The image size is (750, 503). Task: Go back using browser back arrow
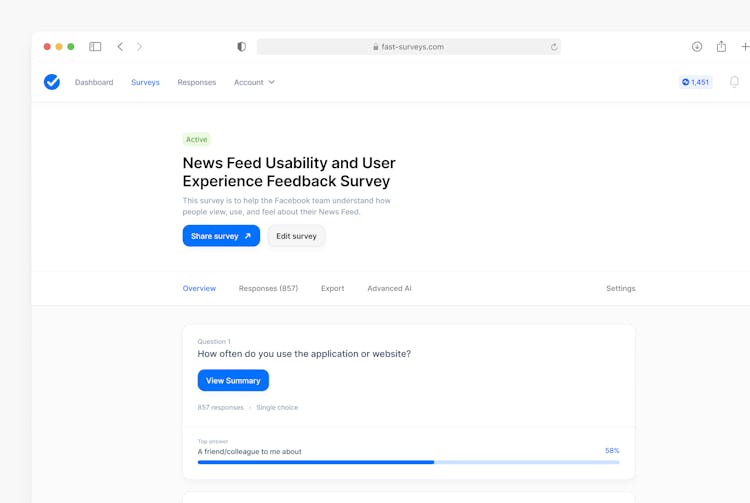click(x=120, y=47)
